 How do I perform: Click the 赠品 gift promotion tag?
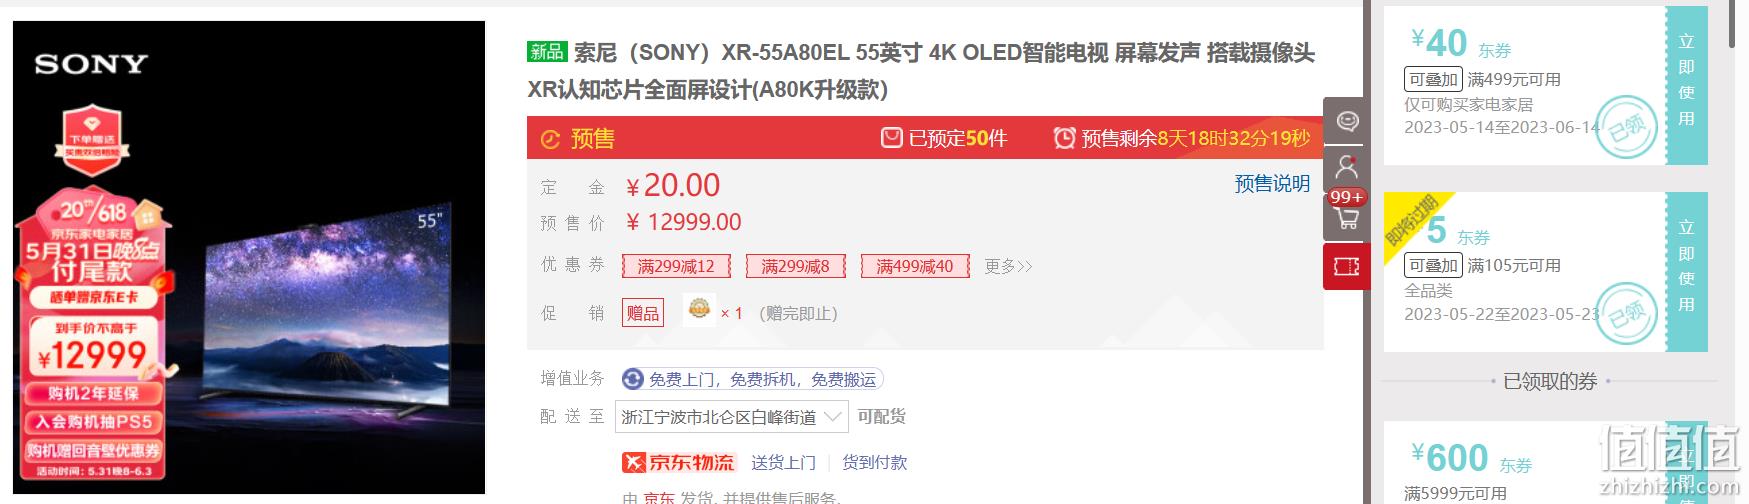point(643,313)
